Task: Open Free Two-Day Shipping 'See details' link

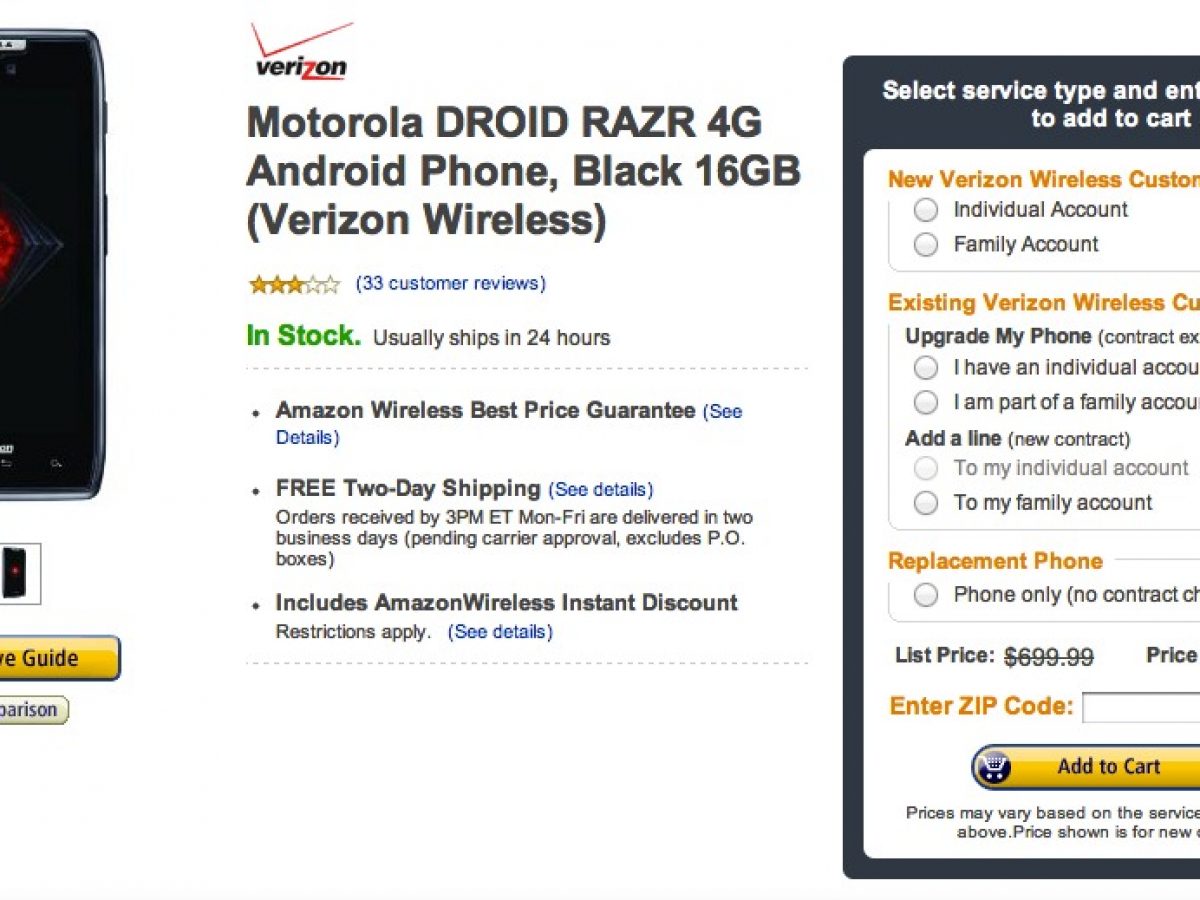Action: coord(600,489)
